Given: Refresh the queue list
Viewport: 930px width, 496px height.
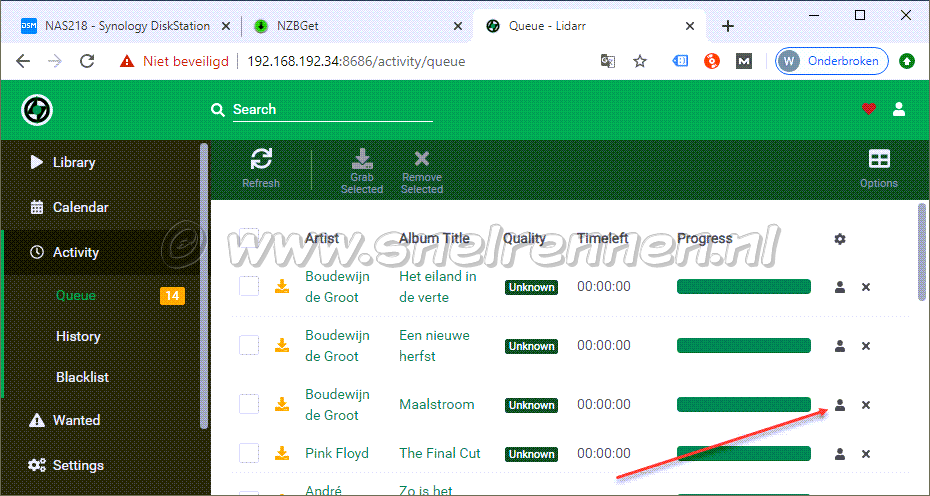Looking at the screenshot, I should [261, 168].
